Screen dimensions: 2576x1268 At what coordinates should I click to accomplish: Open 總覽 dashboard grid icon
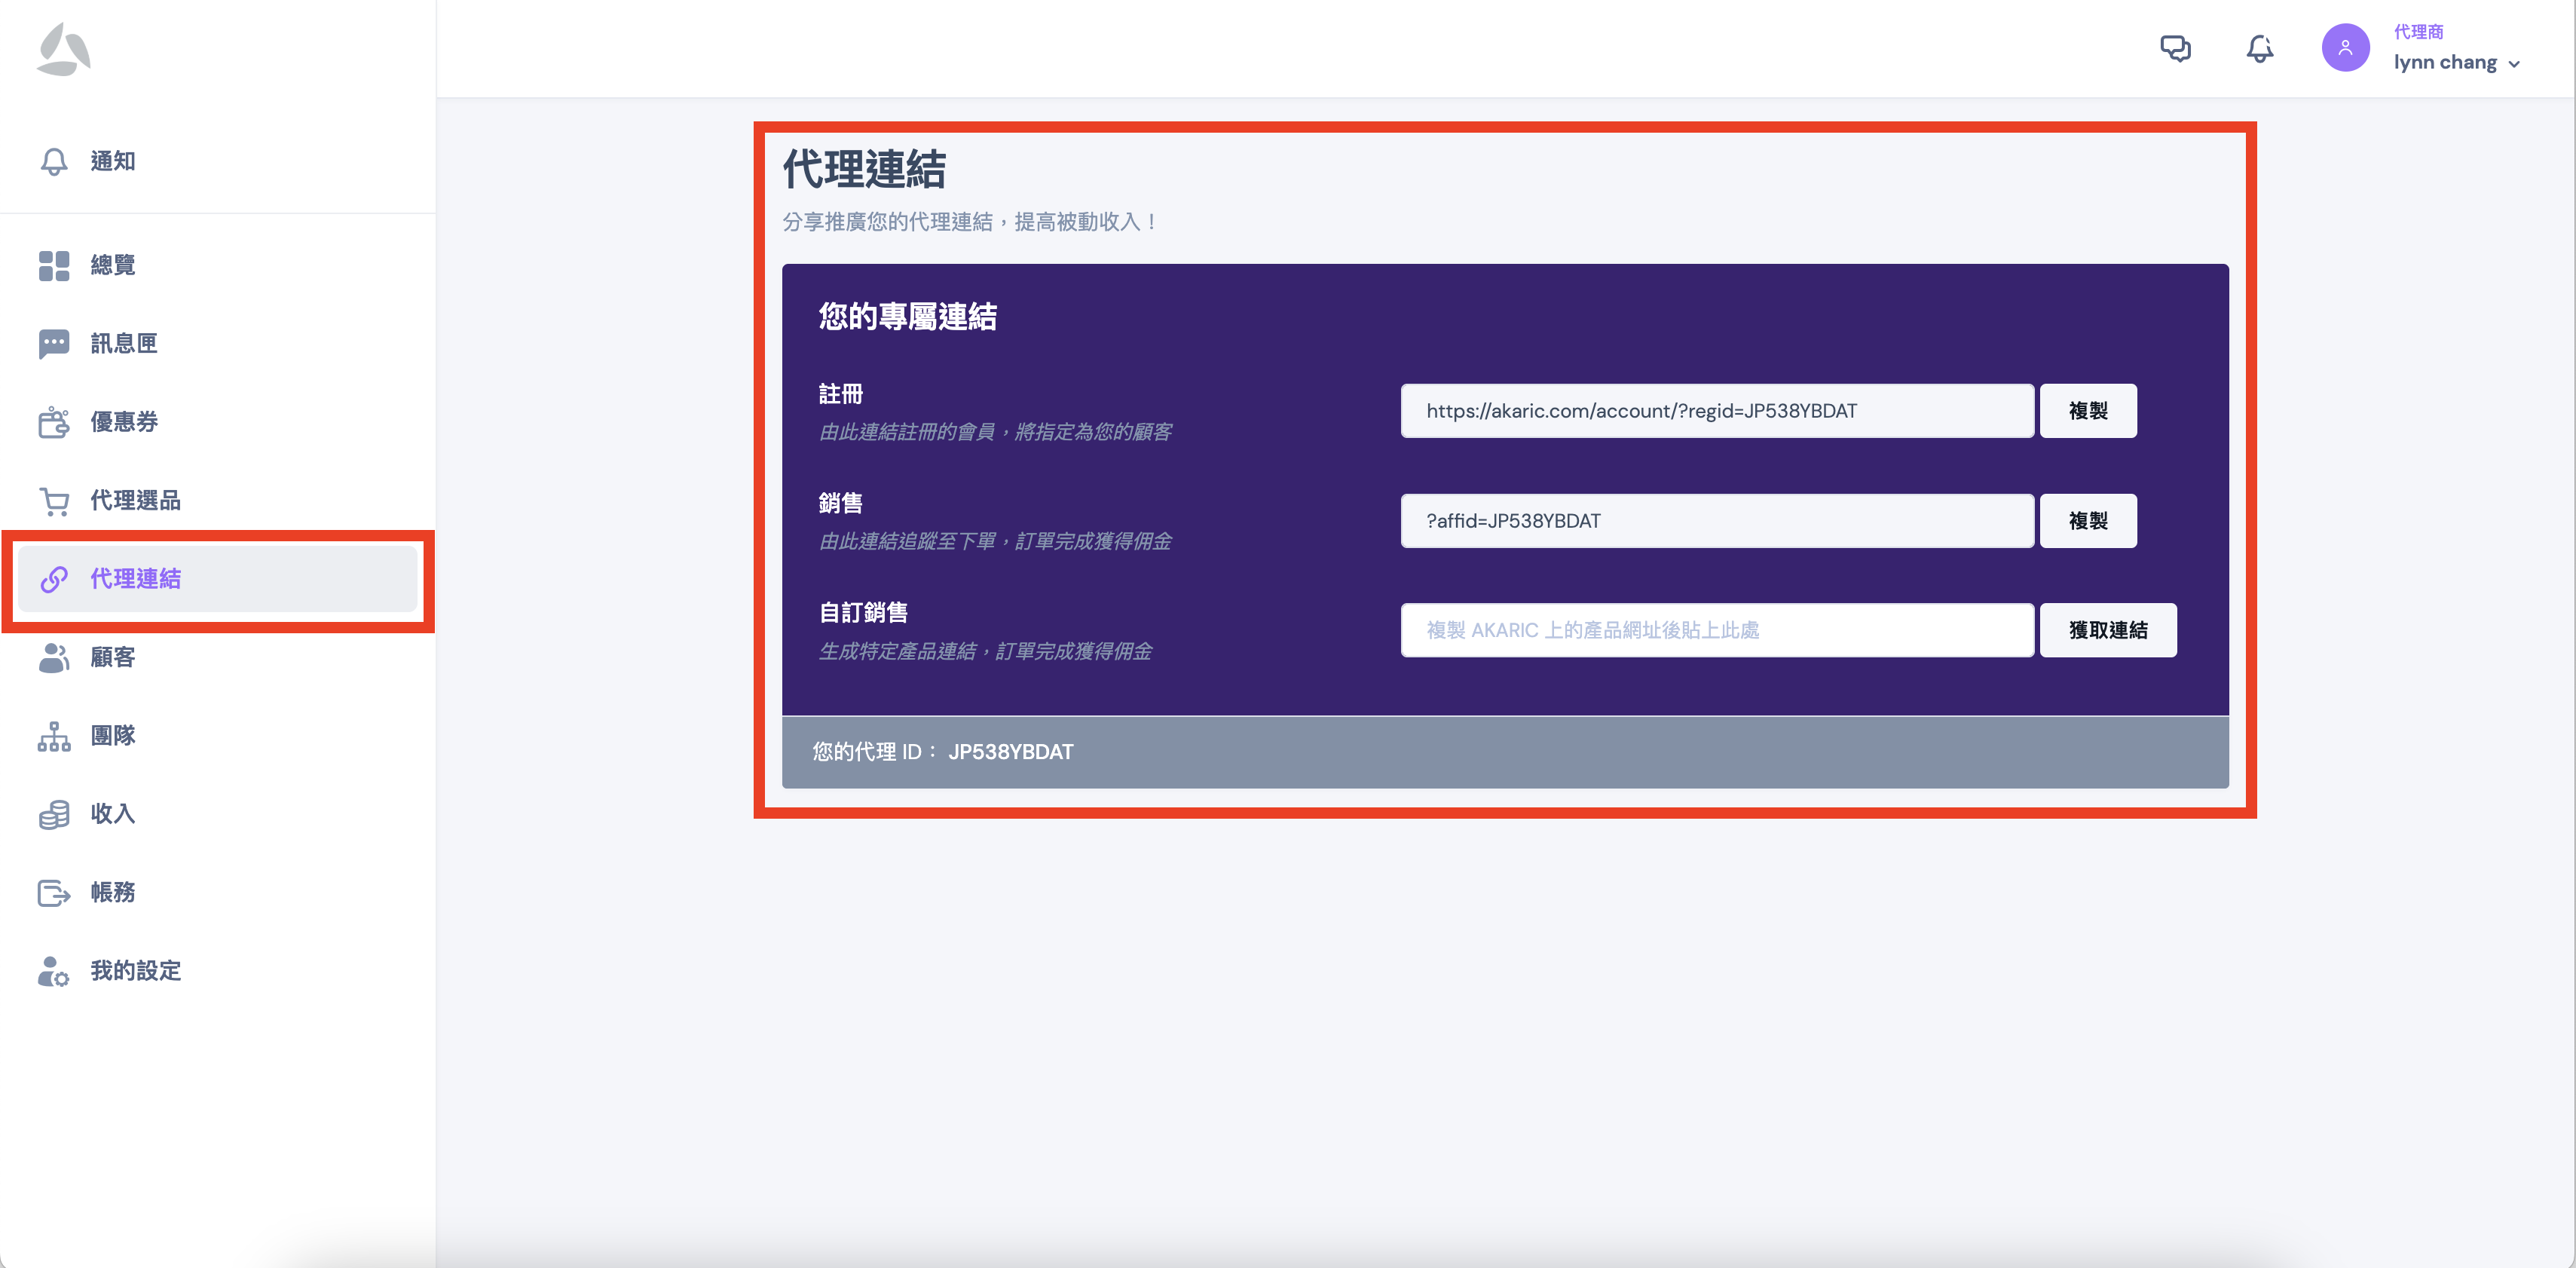(54, 265)
